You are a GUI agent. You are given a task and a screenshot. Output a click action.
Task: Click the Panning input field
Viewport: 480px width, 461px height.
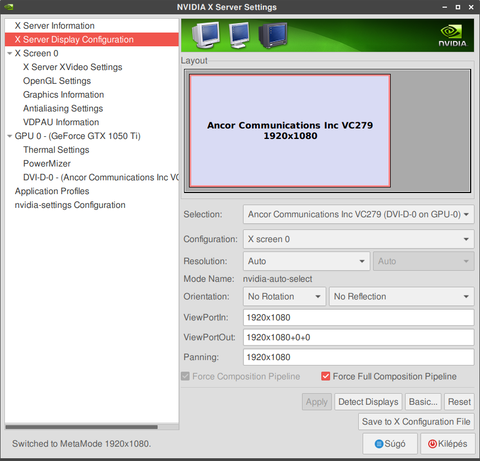(358, 357)
